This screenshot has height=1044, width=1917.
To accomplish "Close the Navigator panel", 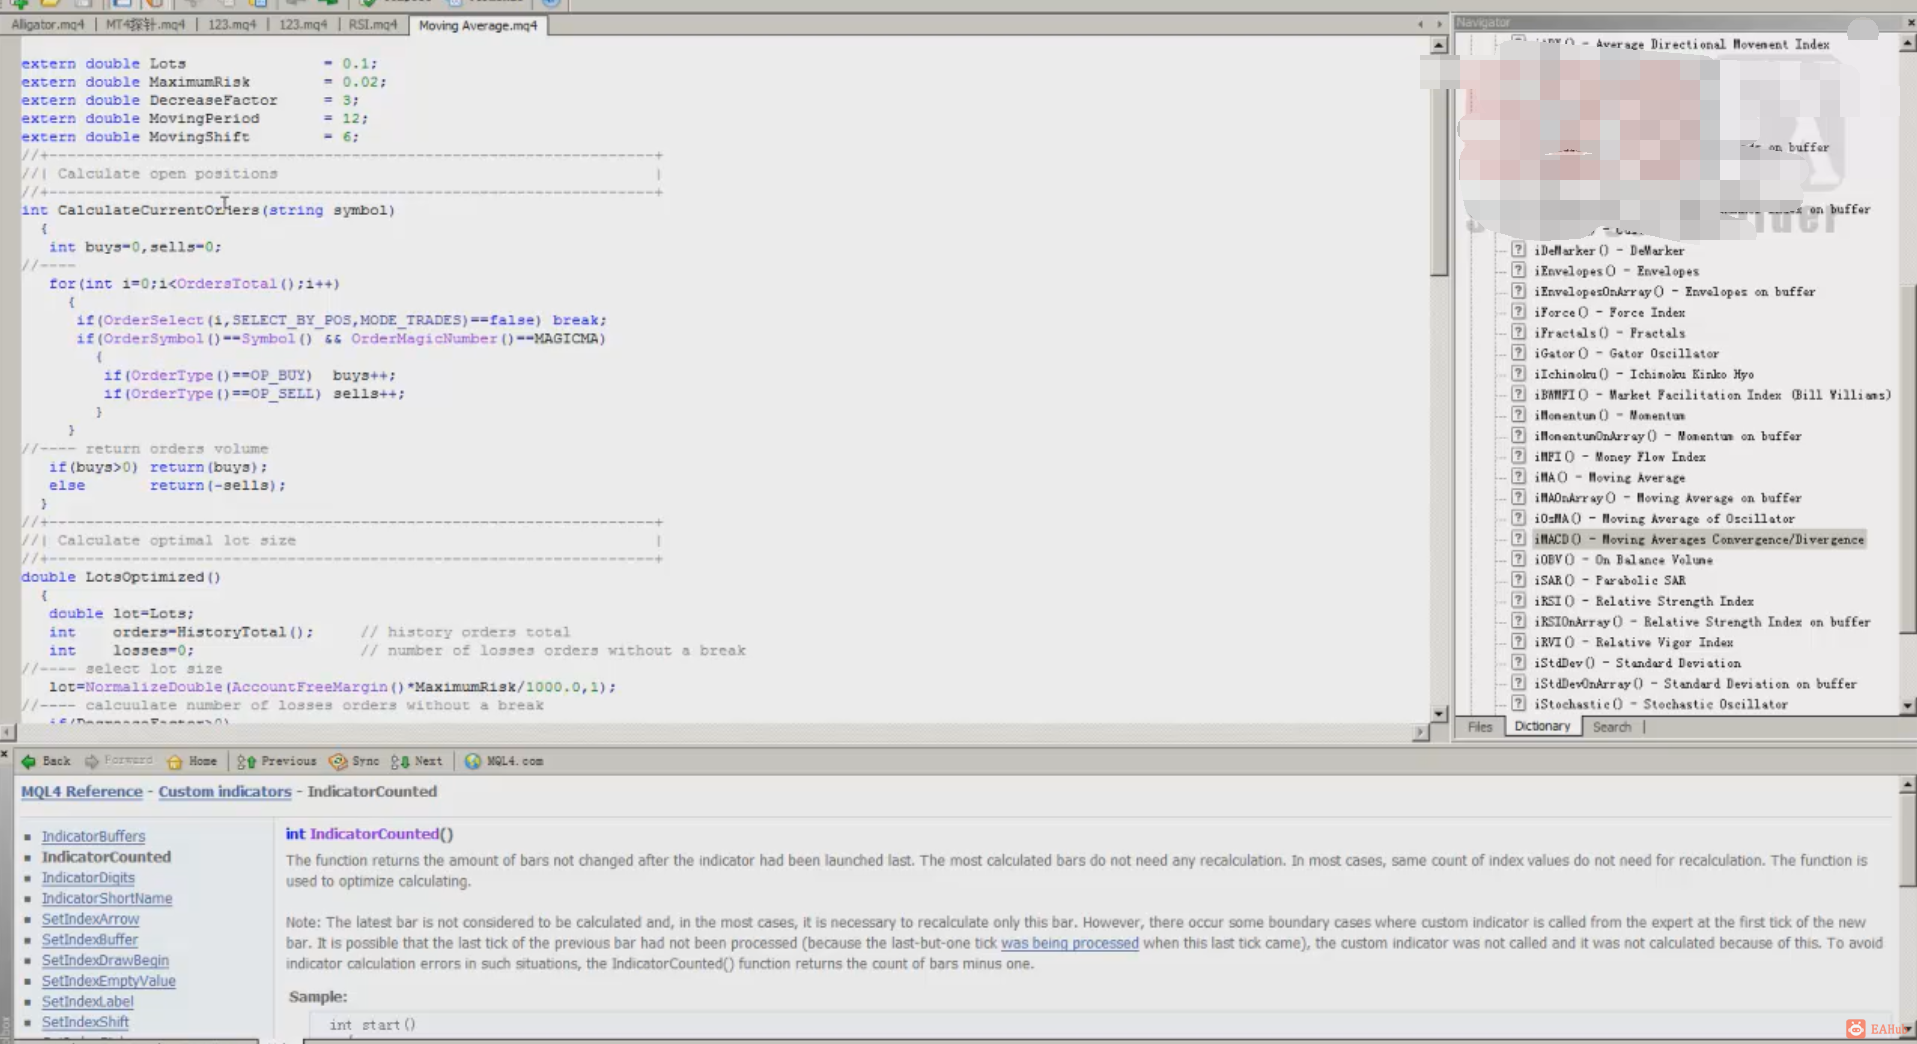I will (1910, 22).
